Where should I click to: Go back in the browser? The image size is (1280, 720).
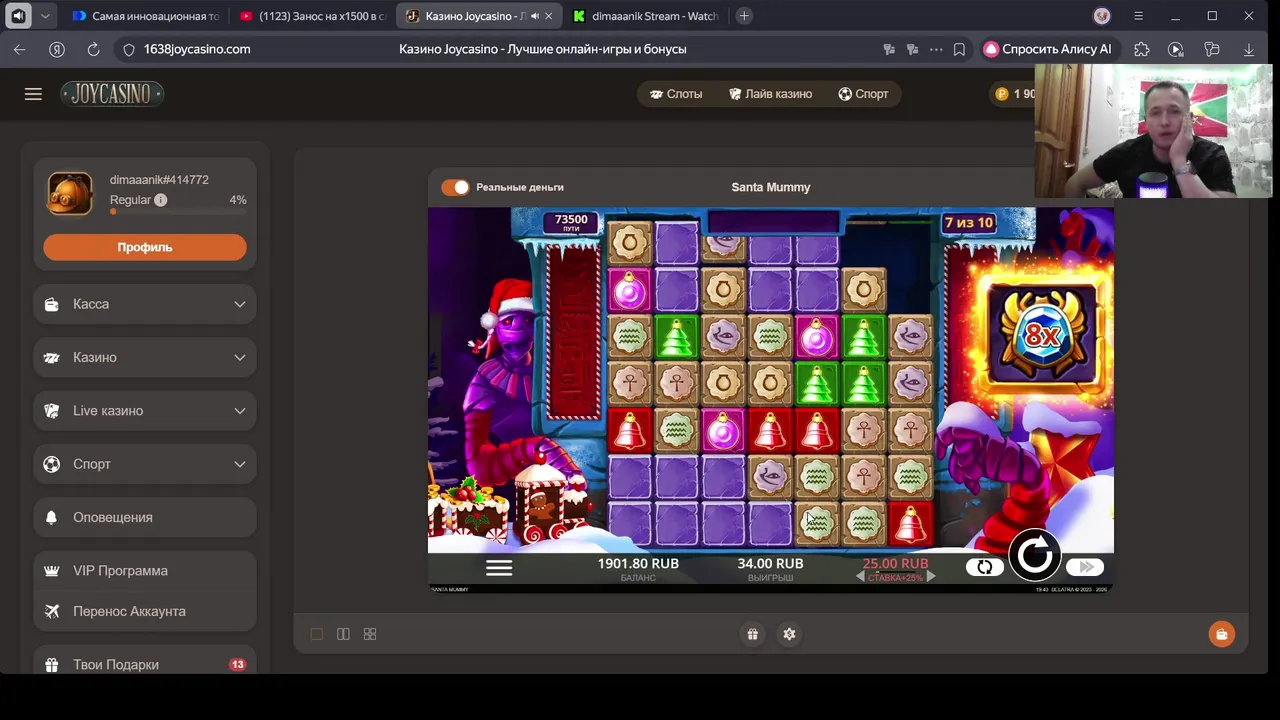tap(20, 49)
